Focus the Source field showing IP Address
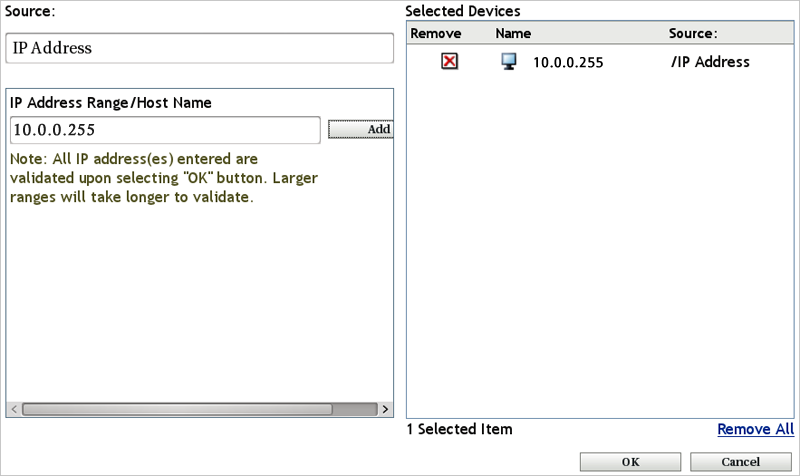Screen dimensions: 800x476 click(200, 48)
